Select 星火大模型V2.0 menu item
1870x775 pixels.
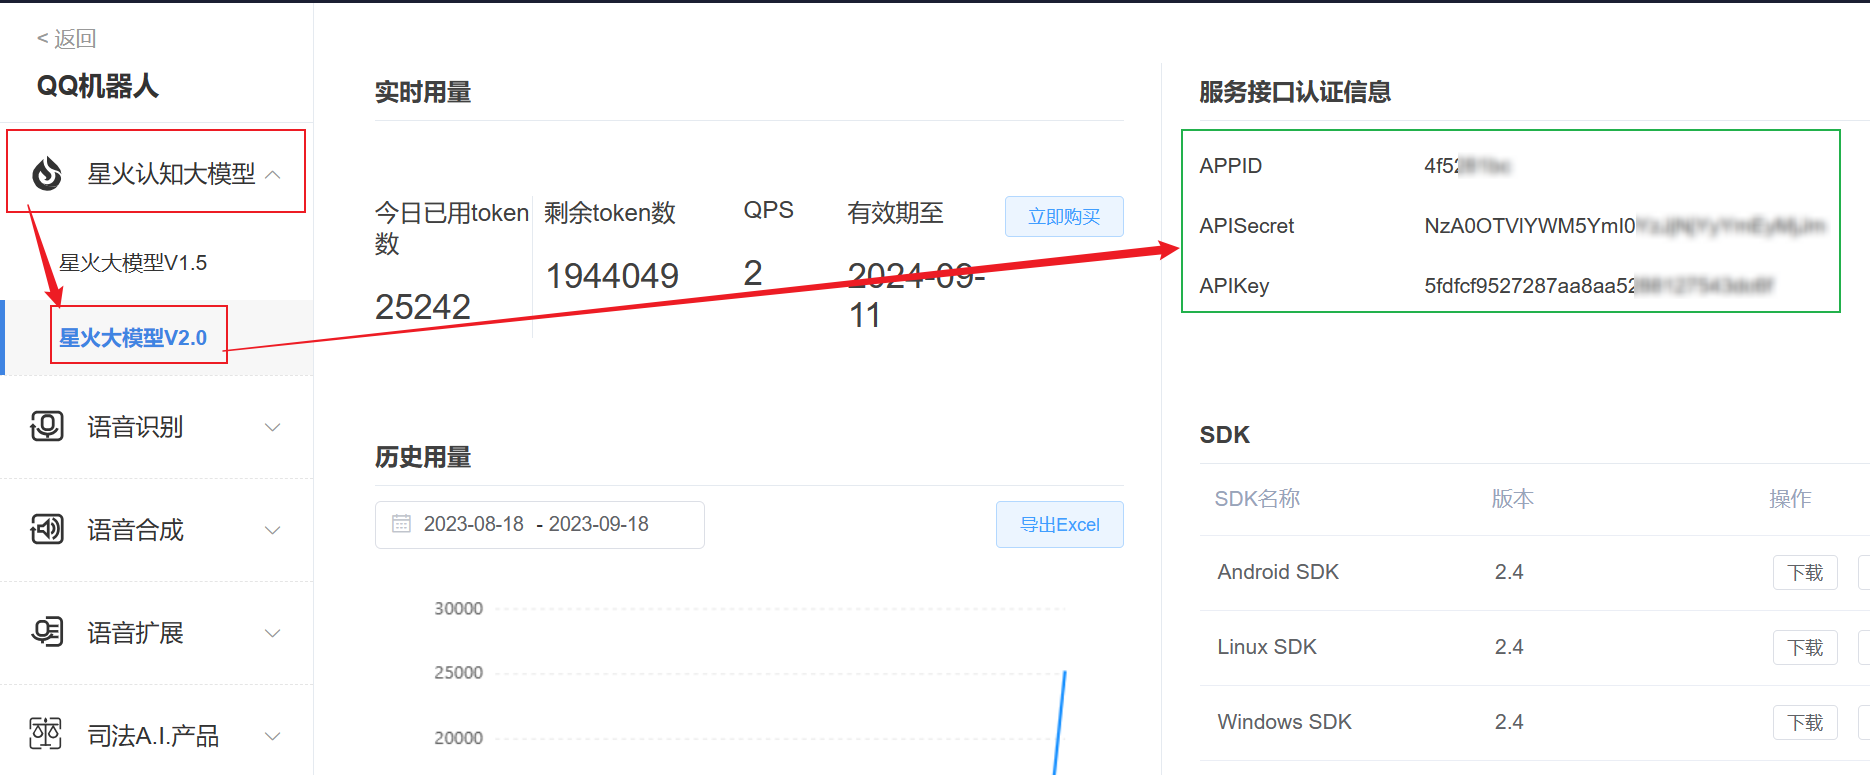[133, 338]
